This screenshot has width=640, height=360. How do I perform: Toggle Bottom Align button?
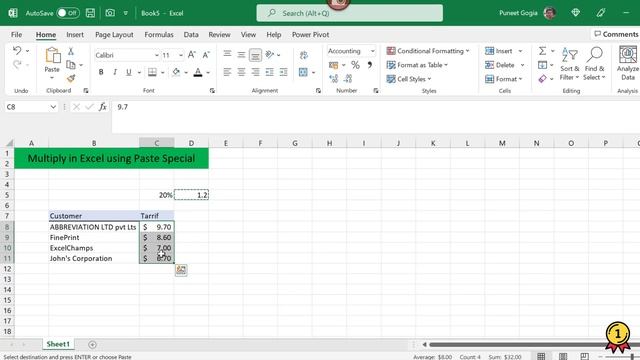[256, 54]
